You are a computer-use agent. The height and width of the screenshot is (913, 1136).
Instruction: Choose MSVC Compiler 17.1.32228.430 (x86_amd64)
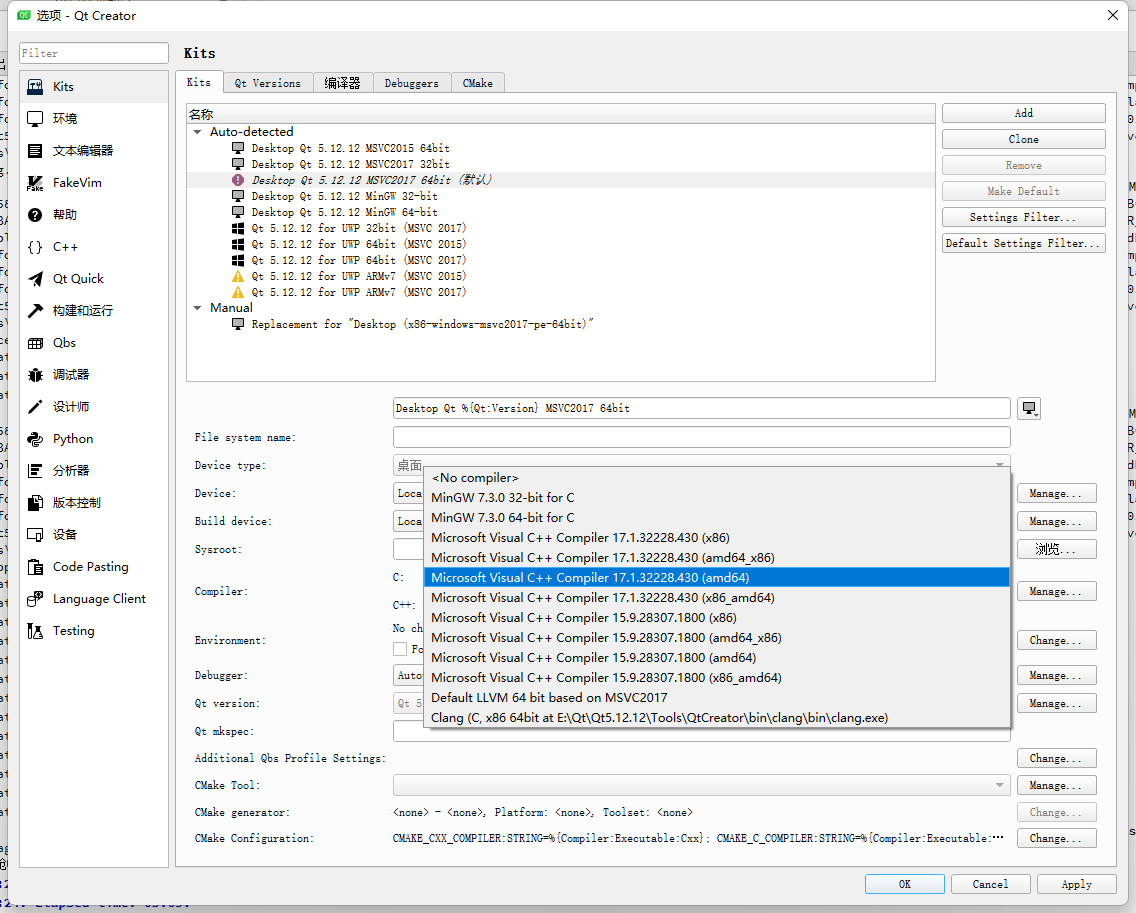[x=717, y=598]
